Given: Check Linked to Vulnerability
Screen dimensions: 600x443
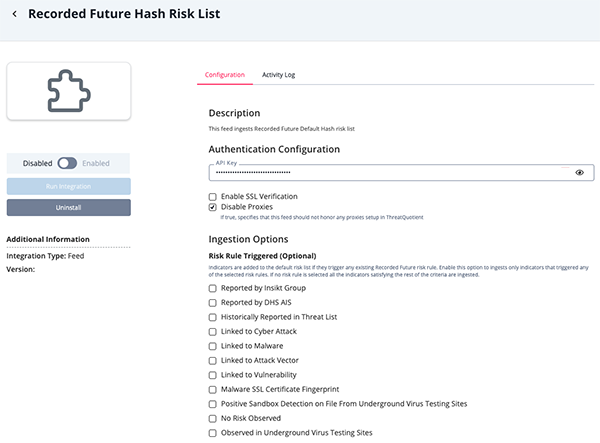Looking at the screenshot, I should pos(213,374).
